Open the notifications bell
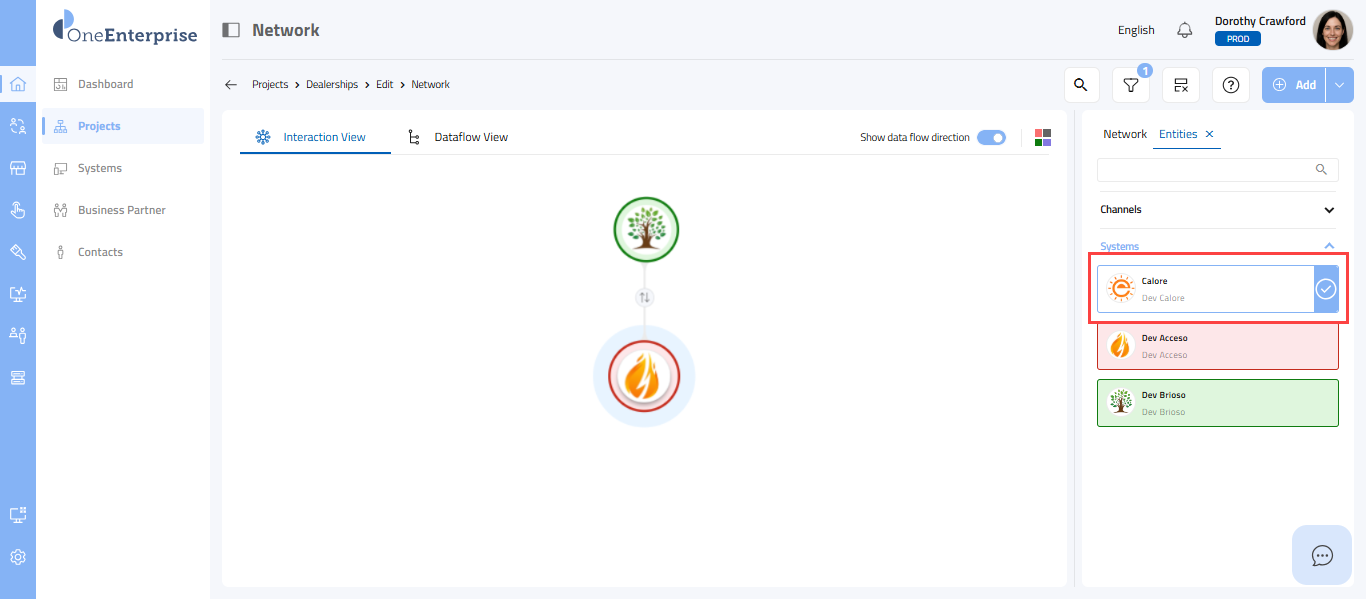The image size is (1366, 599). pyautogui.click(x=1185, y=30)
